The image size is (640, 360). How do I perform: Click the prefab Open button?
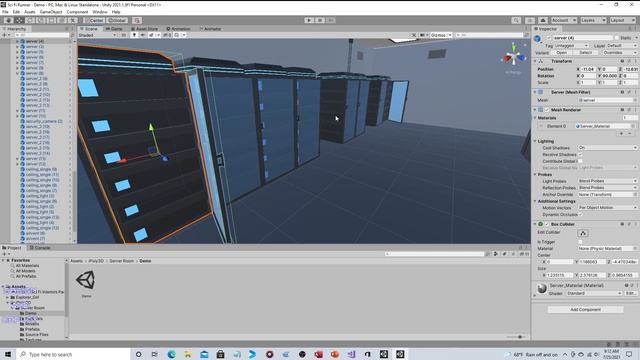pyautogui.click(x=562, y=53)
